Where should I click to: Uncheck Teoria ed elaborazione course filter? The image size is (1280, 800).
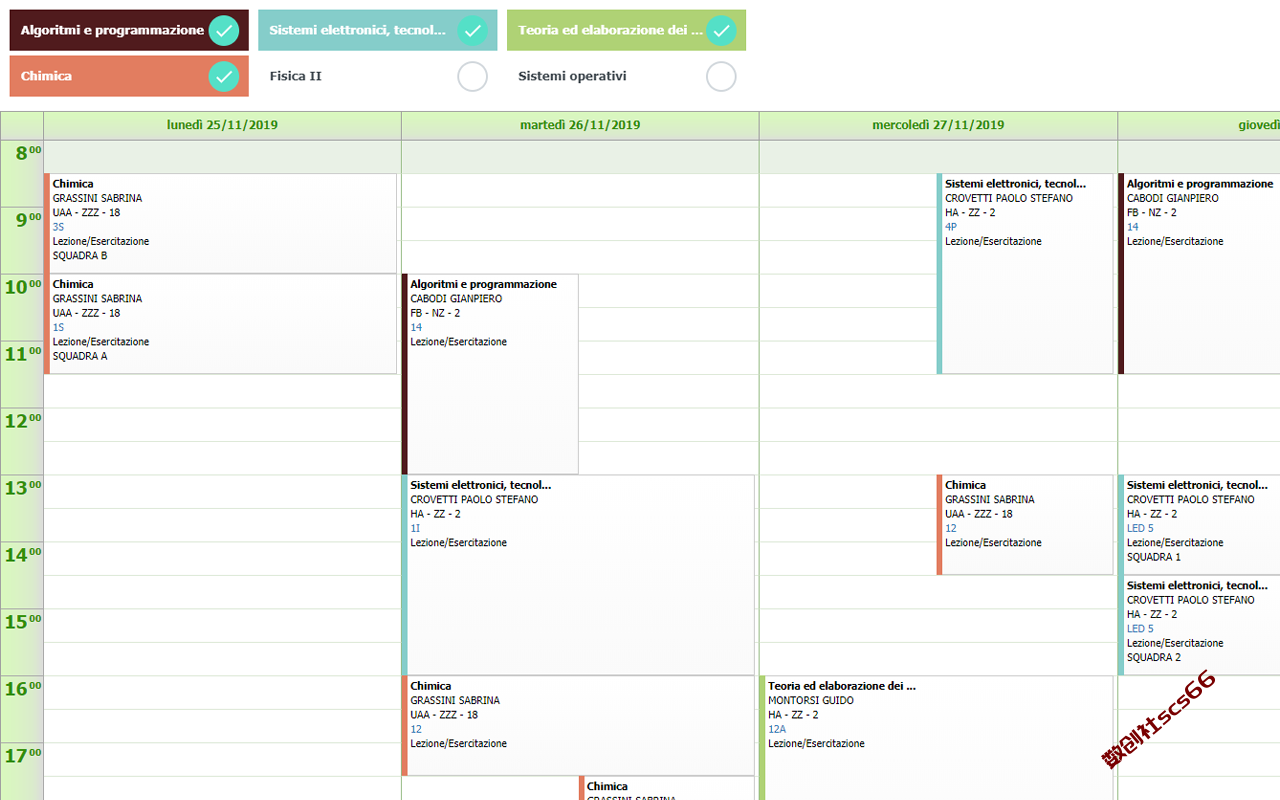pos(721,31)
